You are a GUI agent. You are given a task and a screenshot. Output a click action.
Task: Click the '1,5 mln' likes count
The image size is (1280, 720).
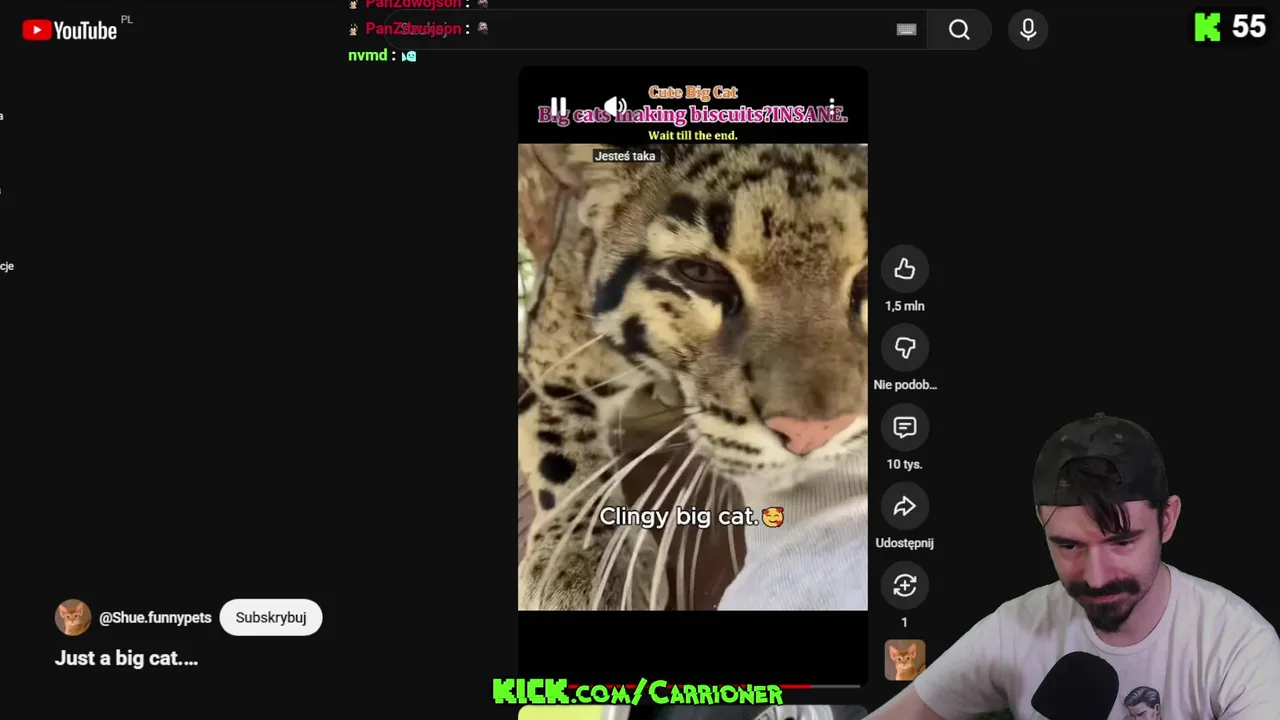coord(904,306)
